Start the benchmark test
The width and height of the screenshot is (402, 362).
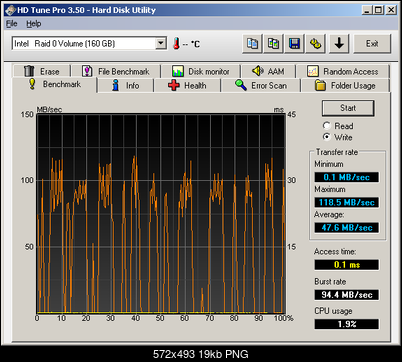click(x=348, y=108)
